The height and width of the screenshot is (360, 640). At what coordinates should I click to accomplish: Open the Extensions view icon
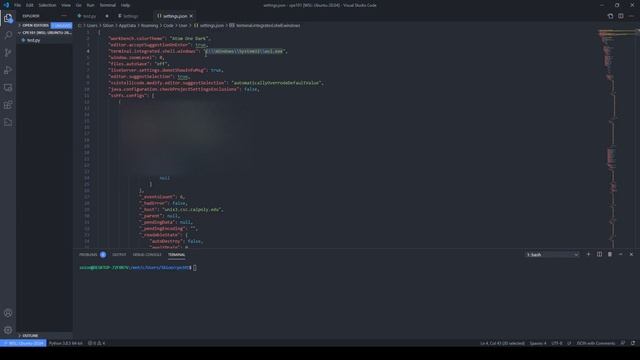tap(8, 105)
